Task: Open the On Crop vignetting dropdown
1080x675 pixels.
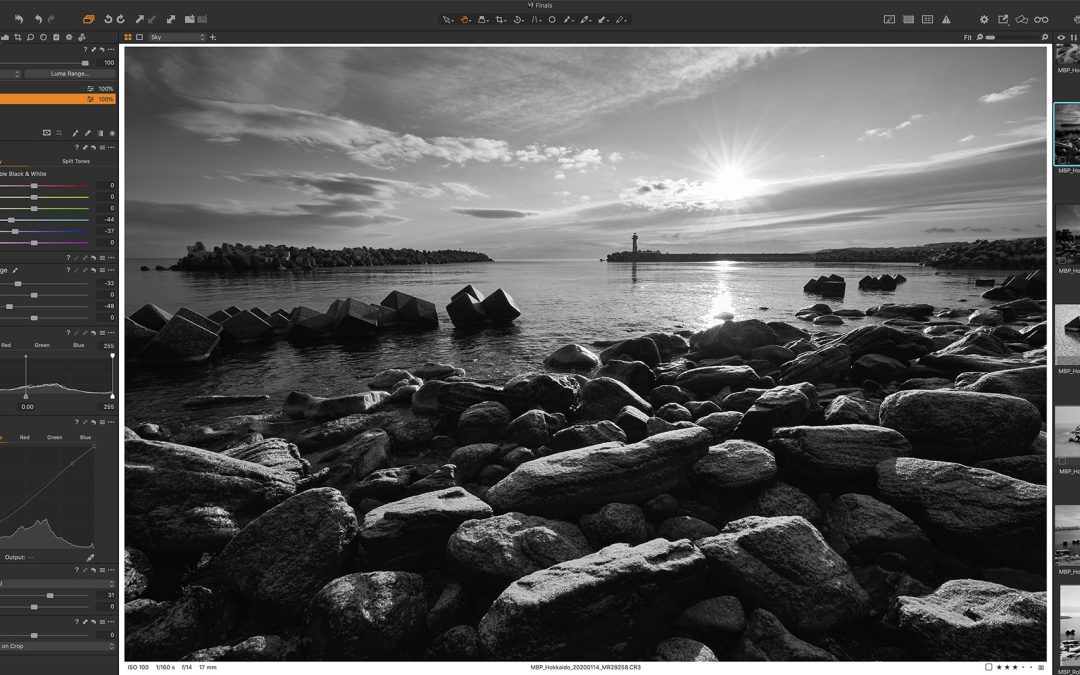Action: pyautogui.click(x=58, y=646)
